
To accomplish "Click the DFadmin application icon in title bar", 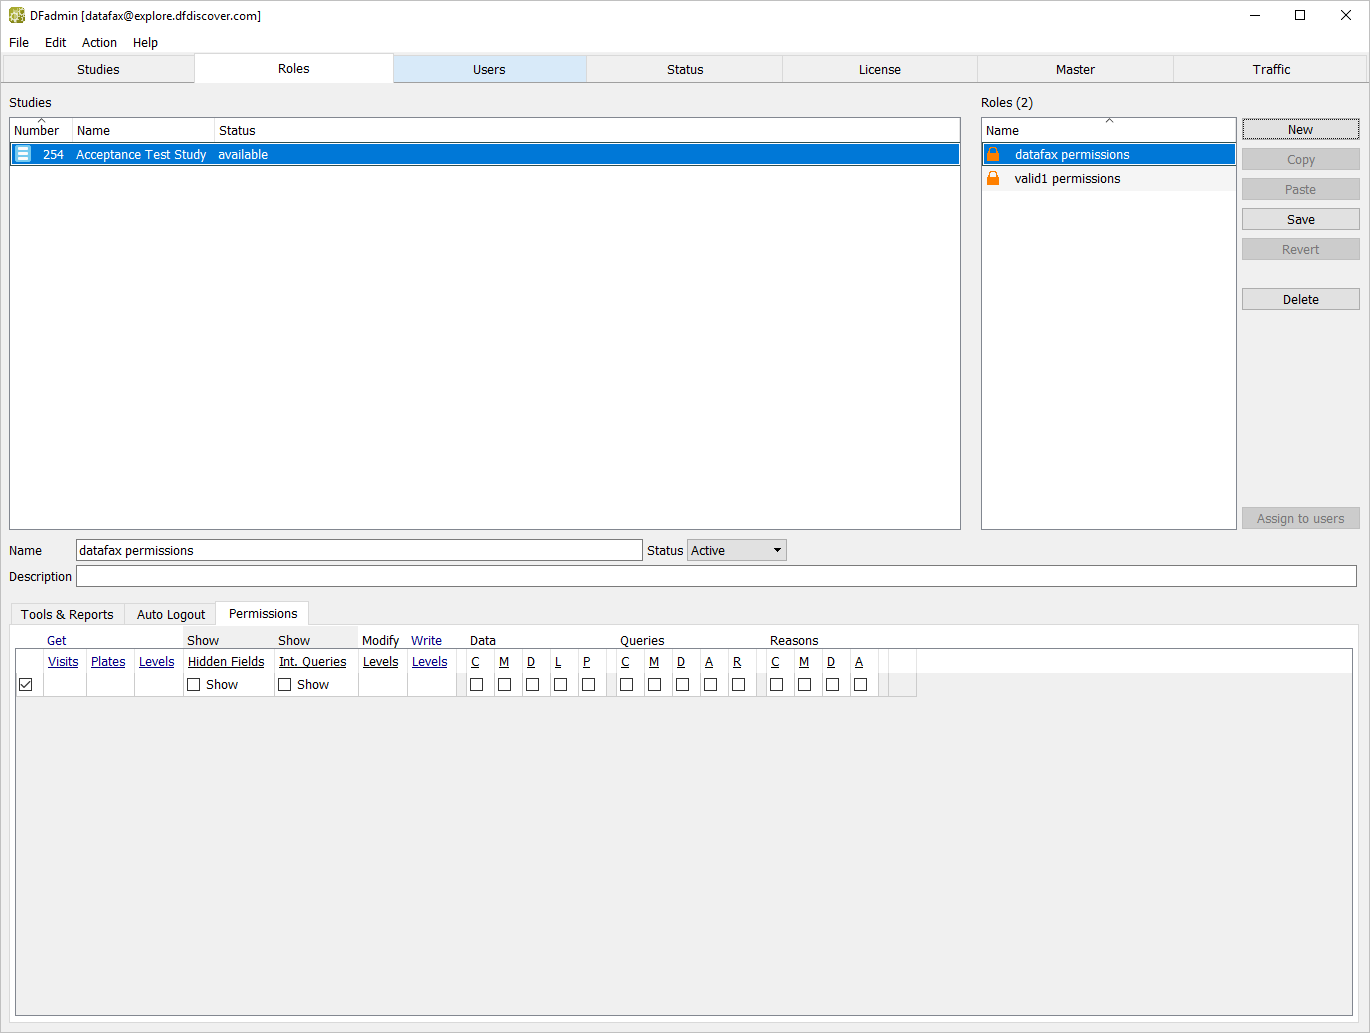I will pyautogui.click(x=16, y=16).
